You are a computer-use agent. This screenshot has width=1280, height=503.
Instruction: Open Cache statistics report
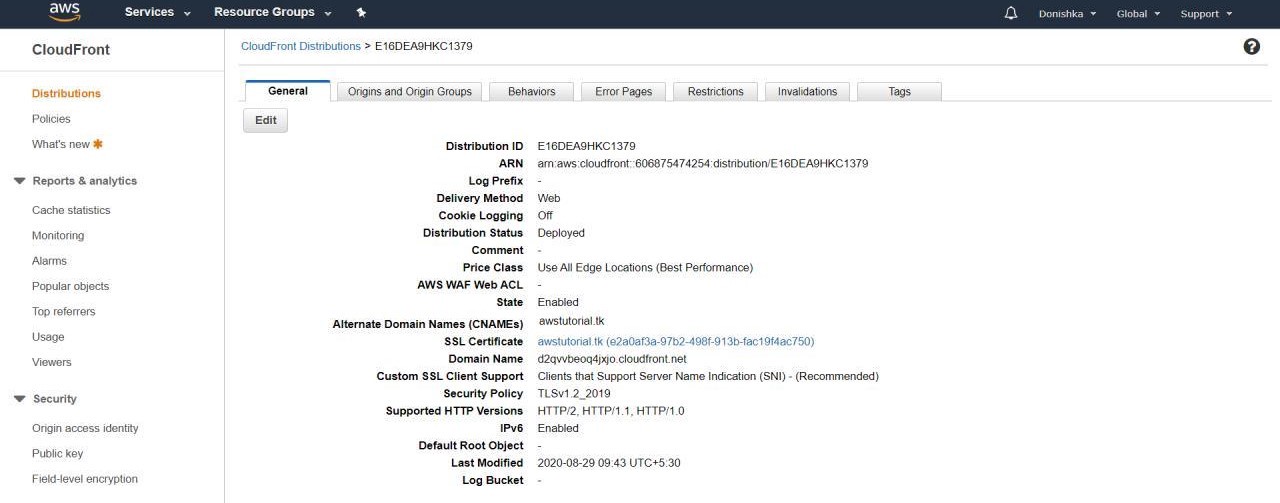tap(71, 210)
